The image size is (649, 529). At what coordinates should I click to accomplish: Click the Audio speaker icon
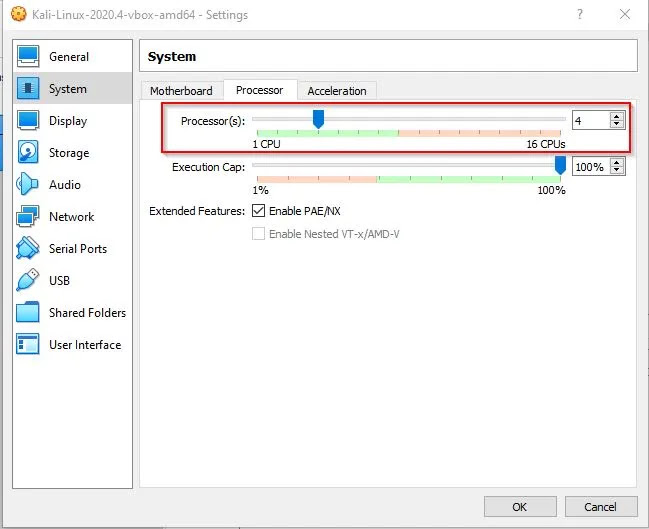pos(28,184)
